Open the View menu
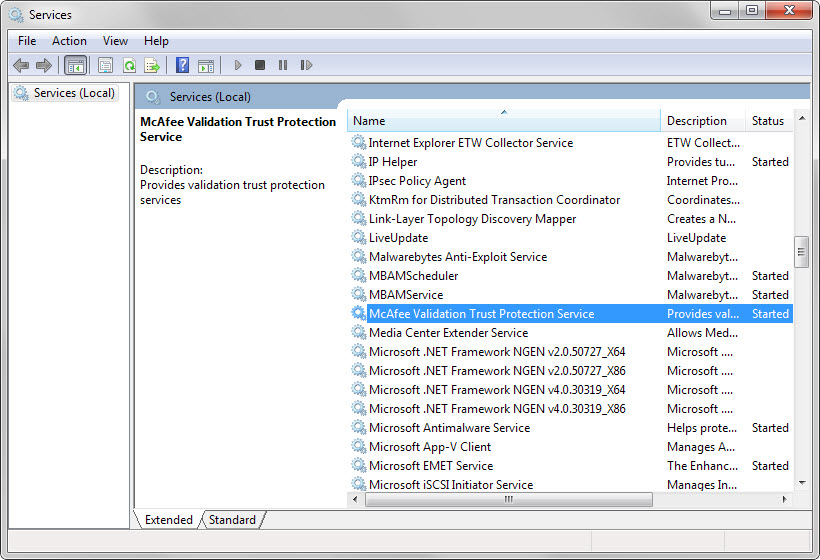Screen dimensions: 820x560 pyautogui.click(x=115, y=41)
